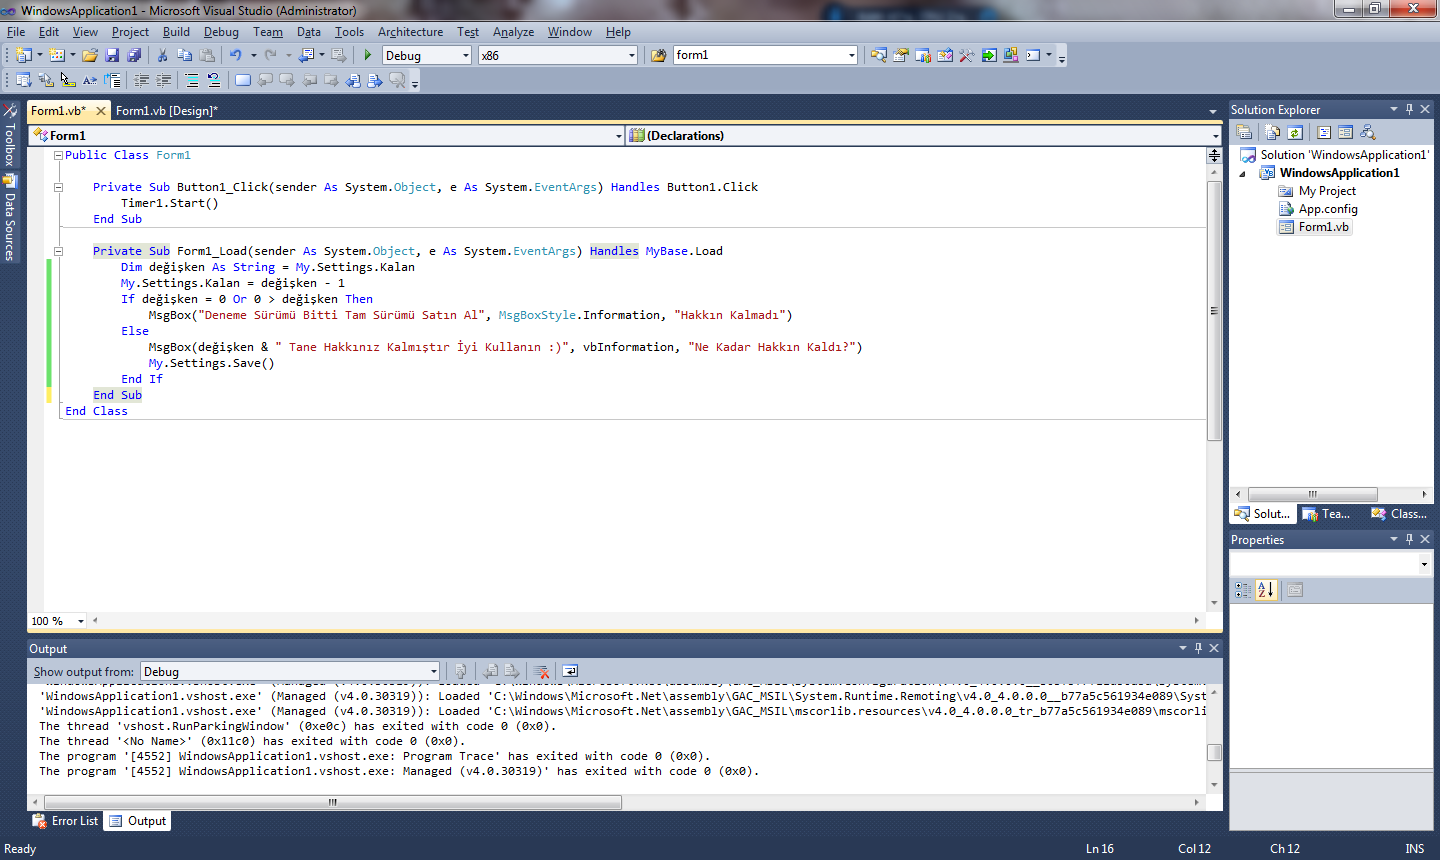Open the Toolbox side tab
This screenshot has width=1440, height=860.
click(x=10, y=136)
